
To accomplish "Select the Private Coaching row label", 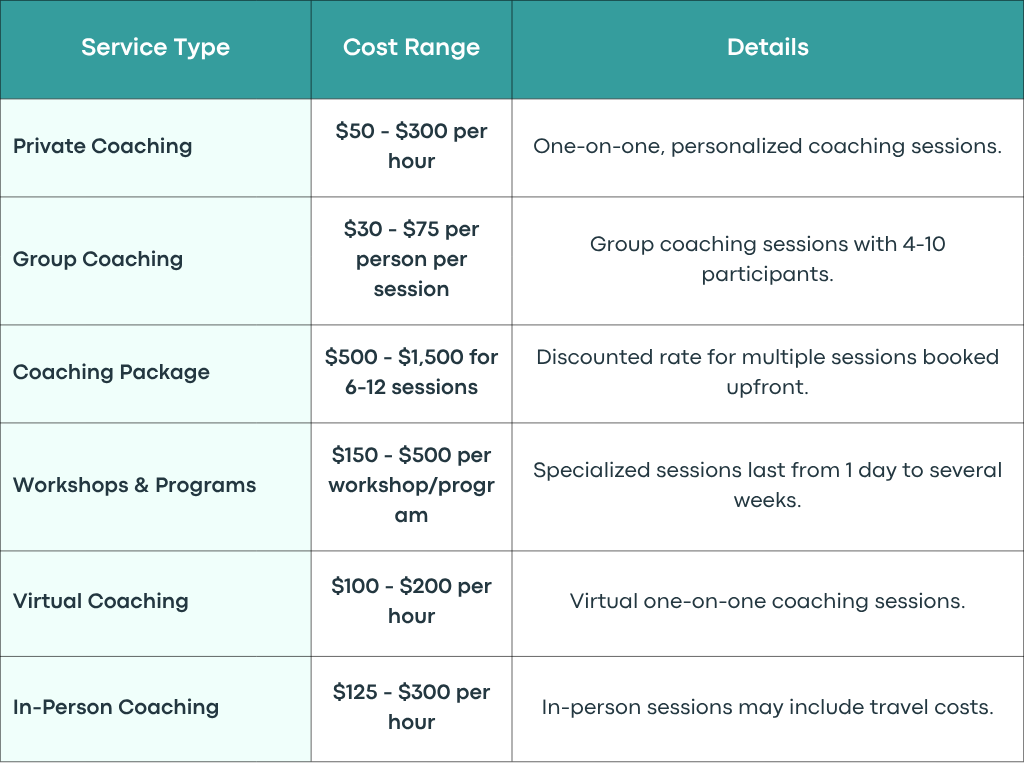I will (x=103, y=146).
